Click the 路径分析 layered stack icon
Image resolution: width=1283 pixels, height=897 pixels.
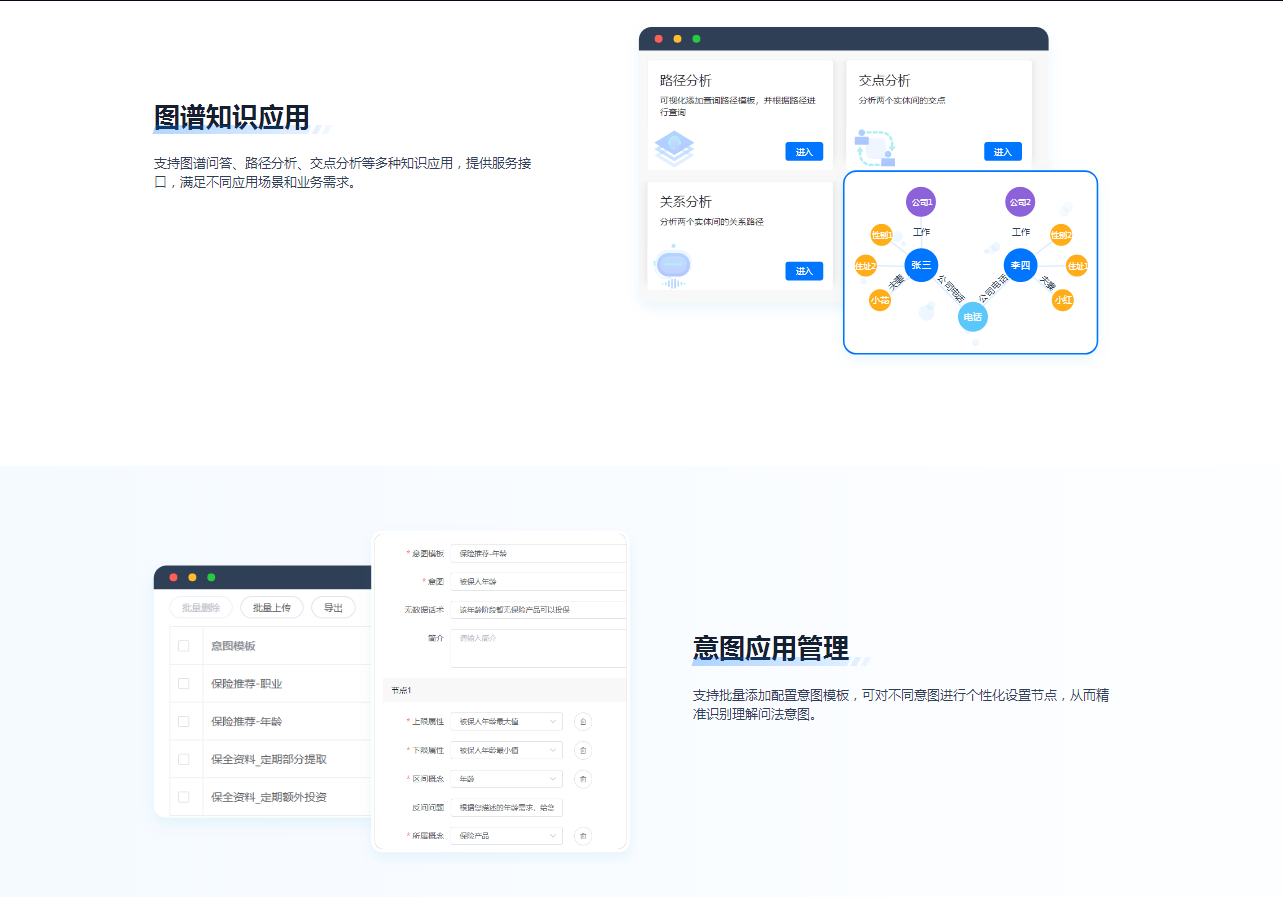point(674,148)
